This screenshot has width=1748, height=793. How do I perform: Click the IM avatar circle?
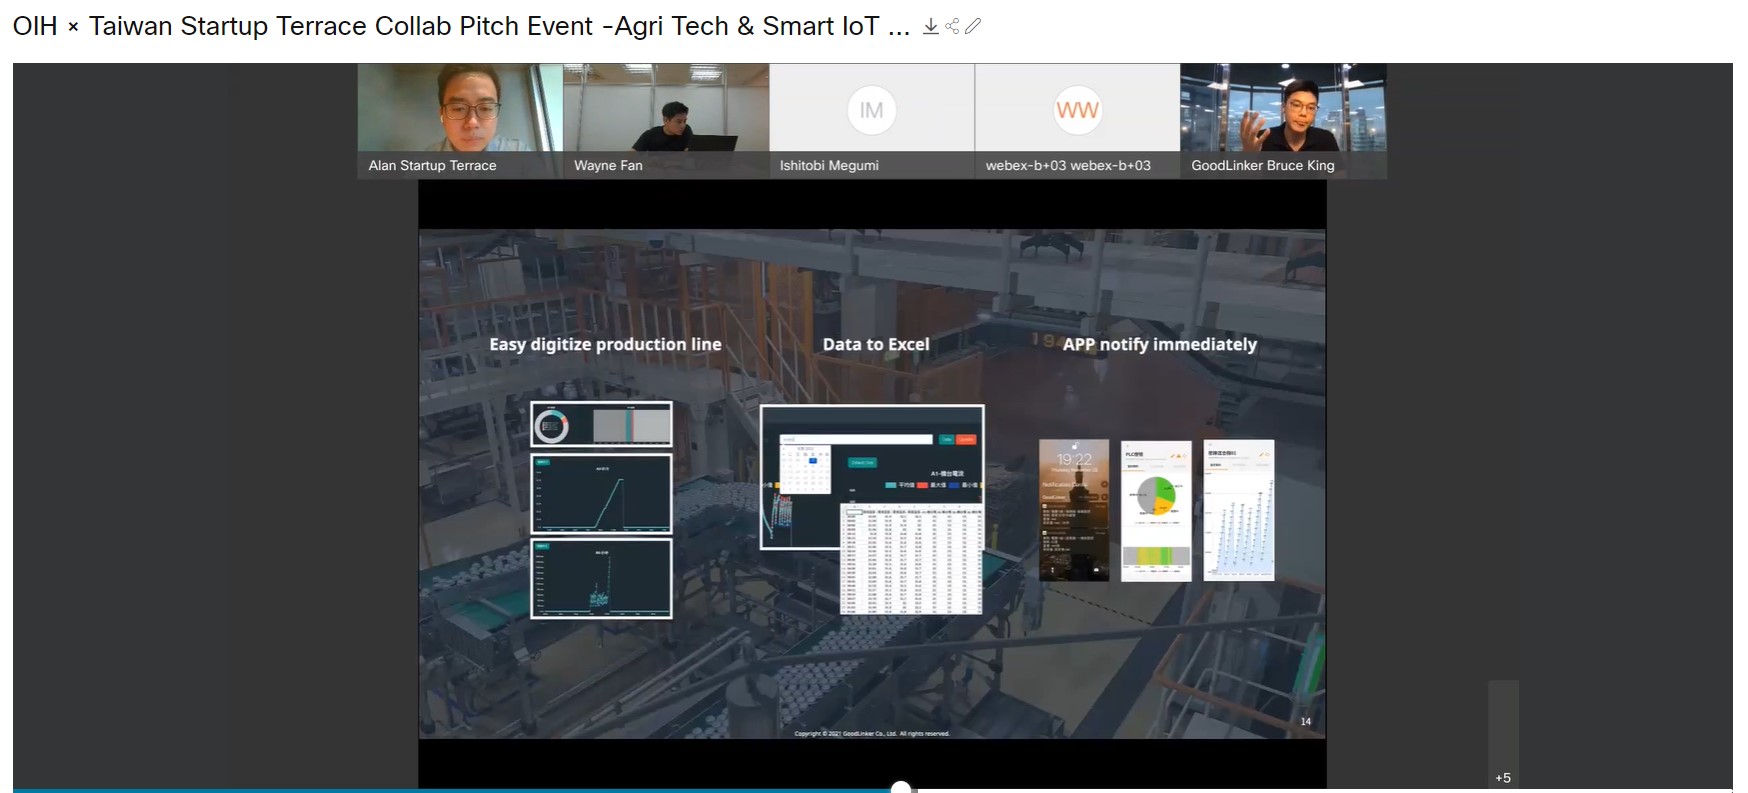click(871, 110)
